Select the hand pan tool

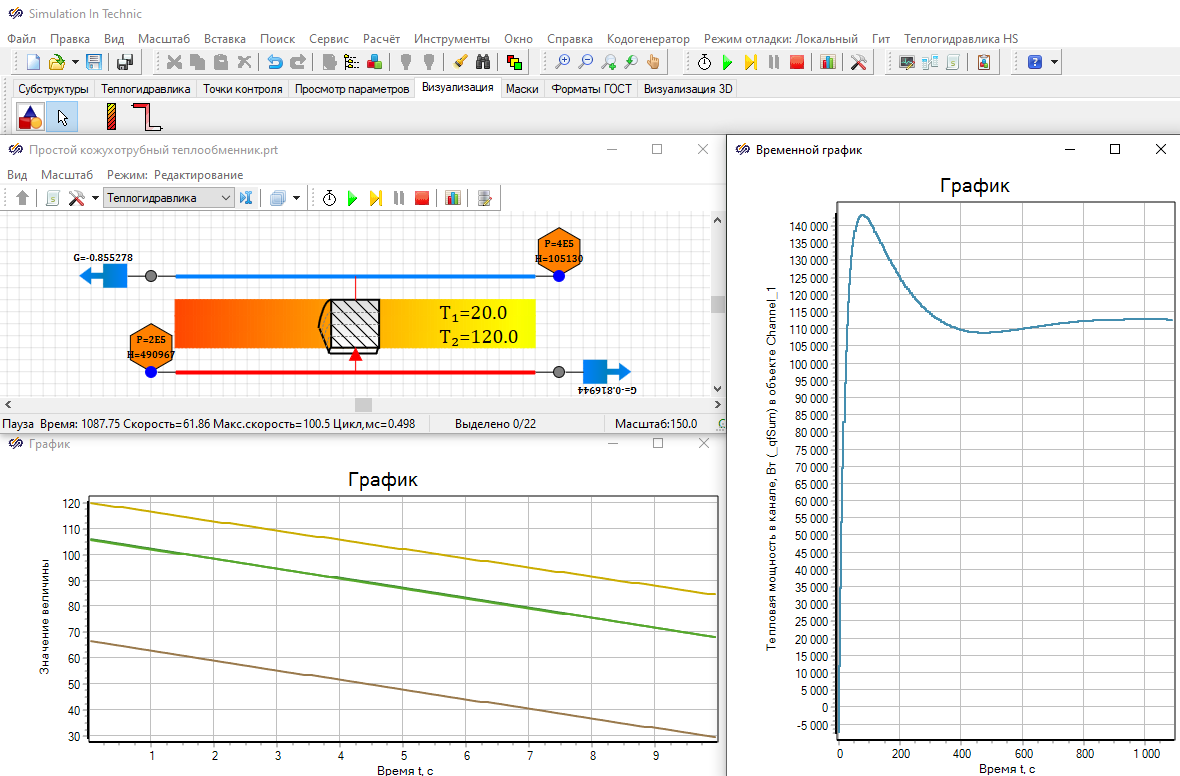point(653,62)
